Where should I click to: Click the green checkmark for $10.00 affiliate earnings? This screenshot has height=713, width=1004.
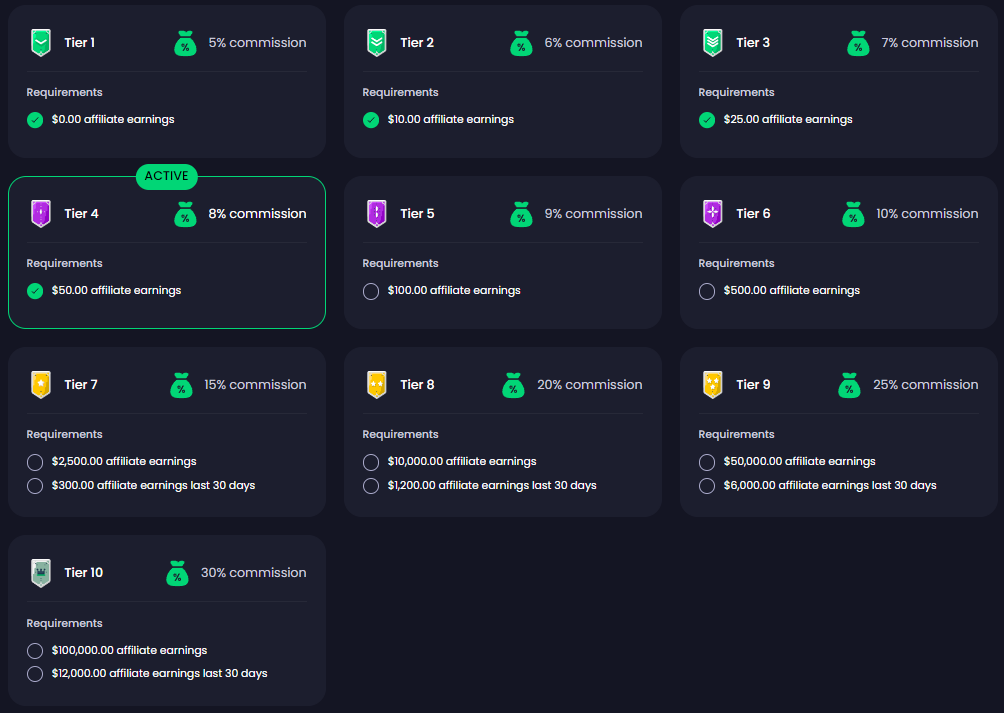(371, 120)
